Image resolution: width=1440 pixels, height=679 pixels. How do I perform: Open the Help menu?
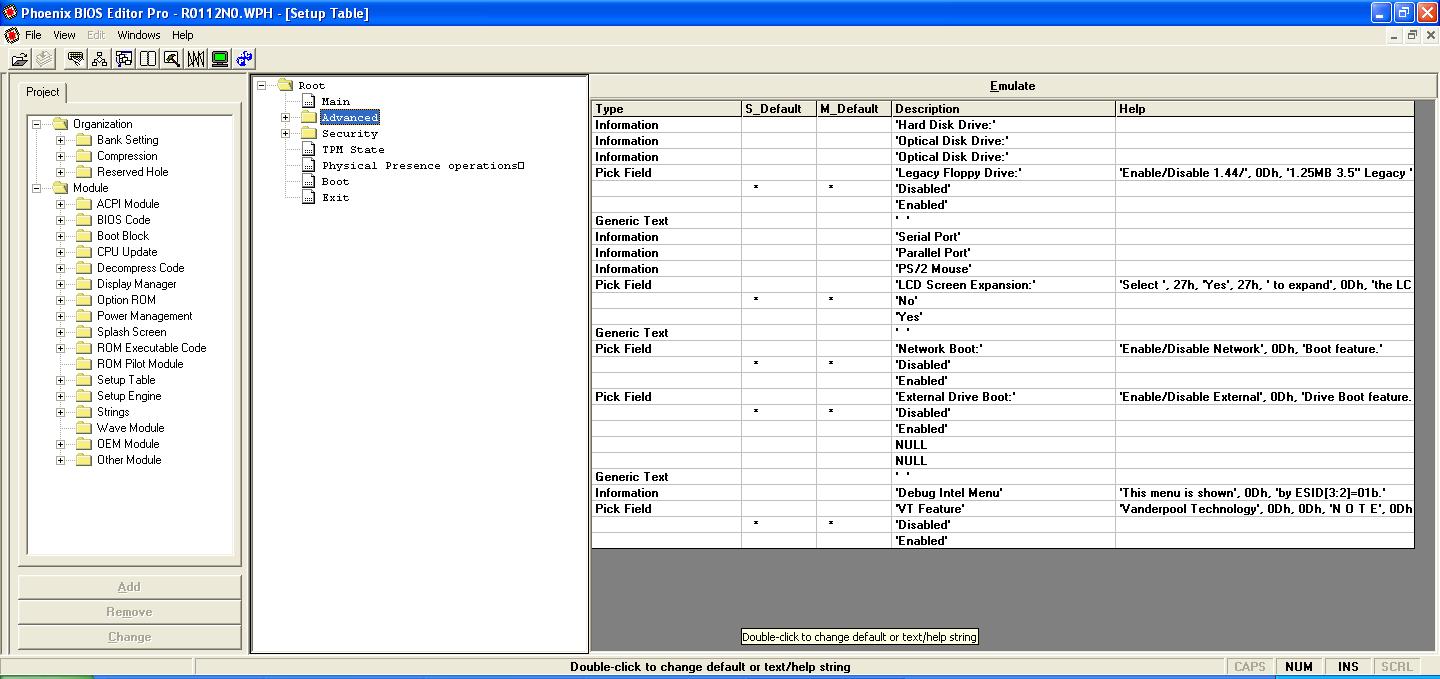(182, 35)
